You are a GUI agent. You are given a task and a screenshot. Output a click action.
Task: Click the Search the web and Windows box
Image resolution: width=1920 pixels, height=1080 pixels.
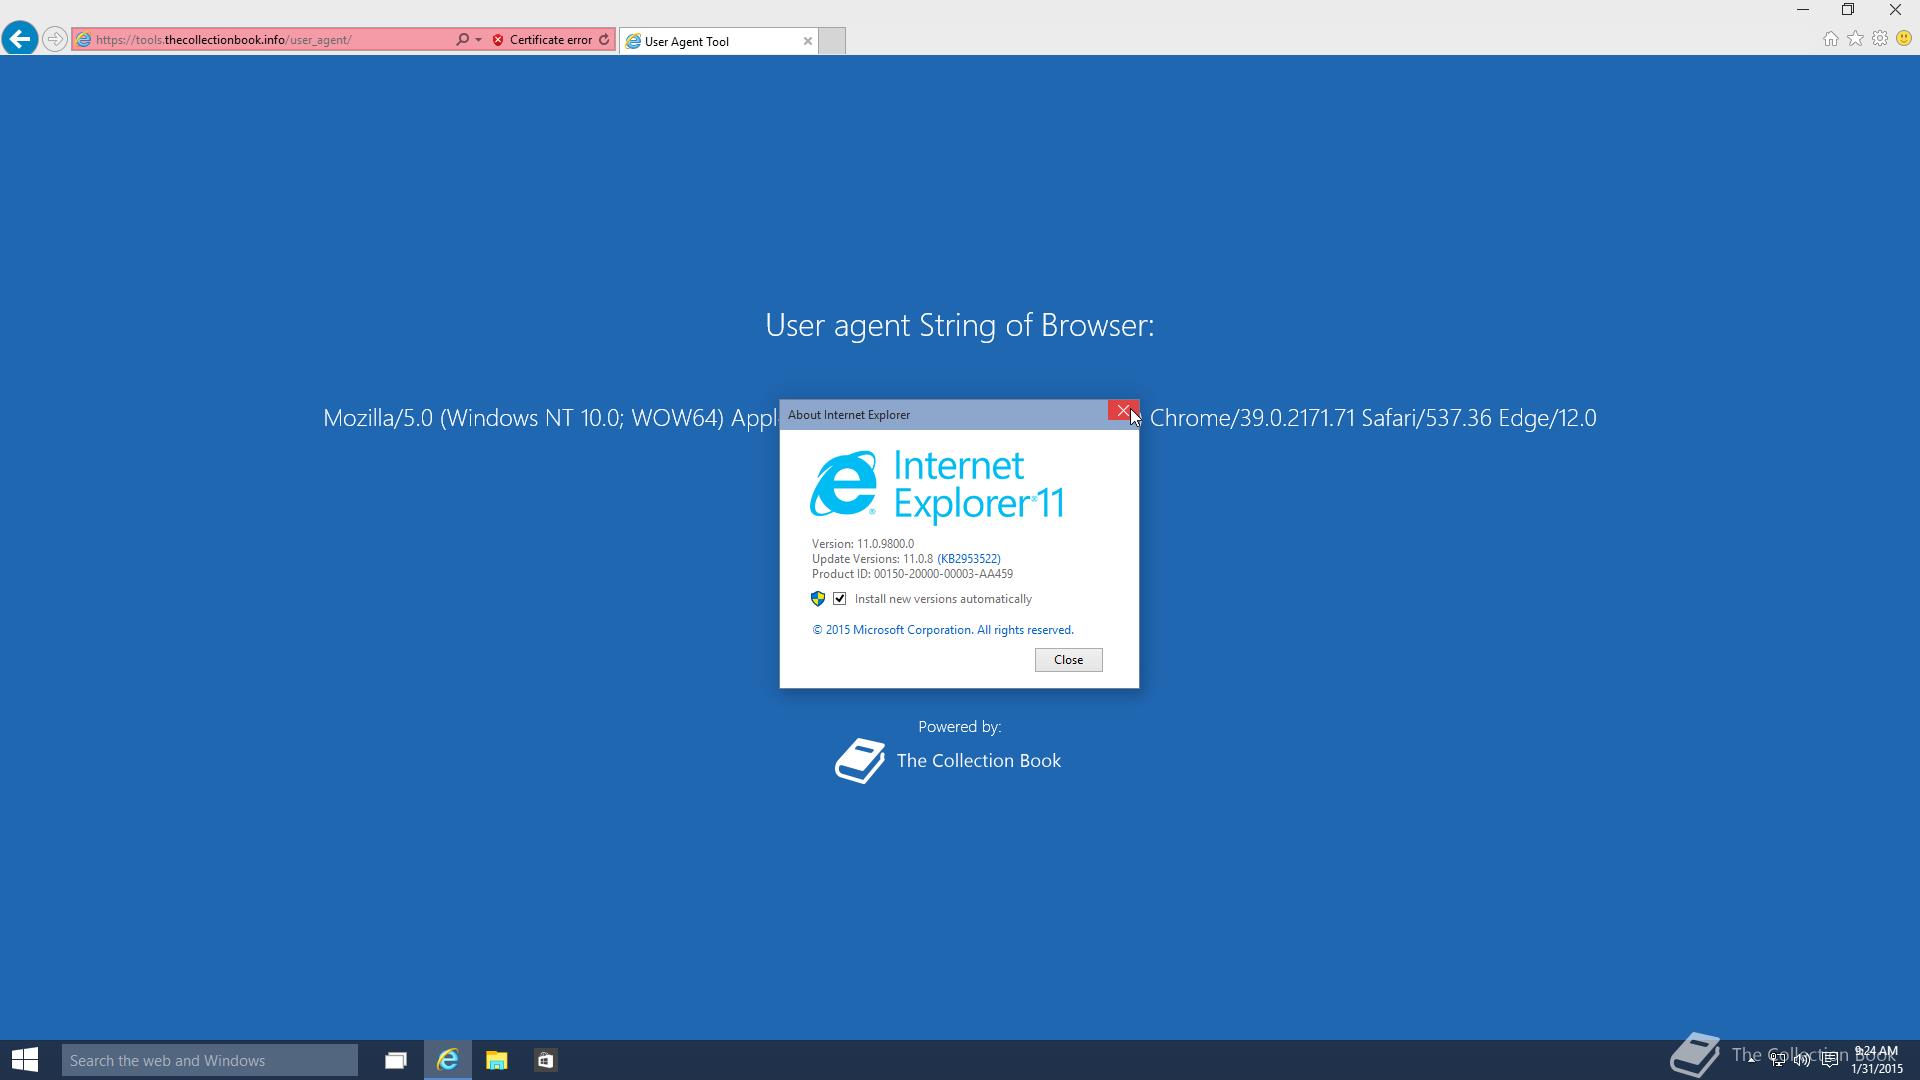pyautogui.click(x=210, y=1060)
